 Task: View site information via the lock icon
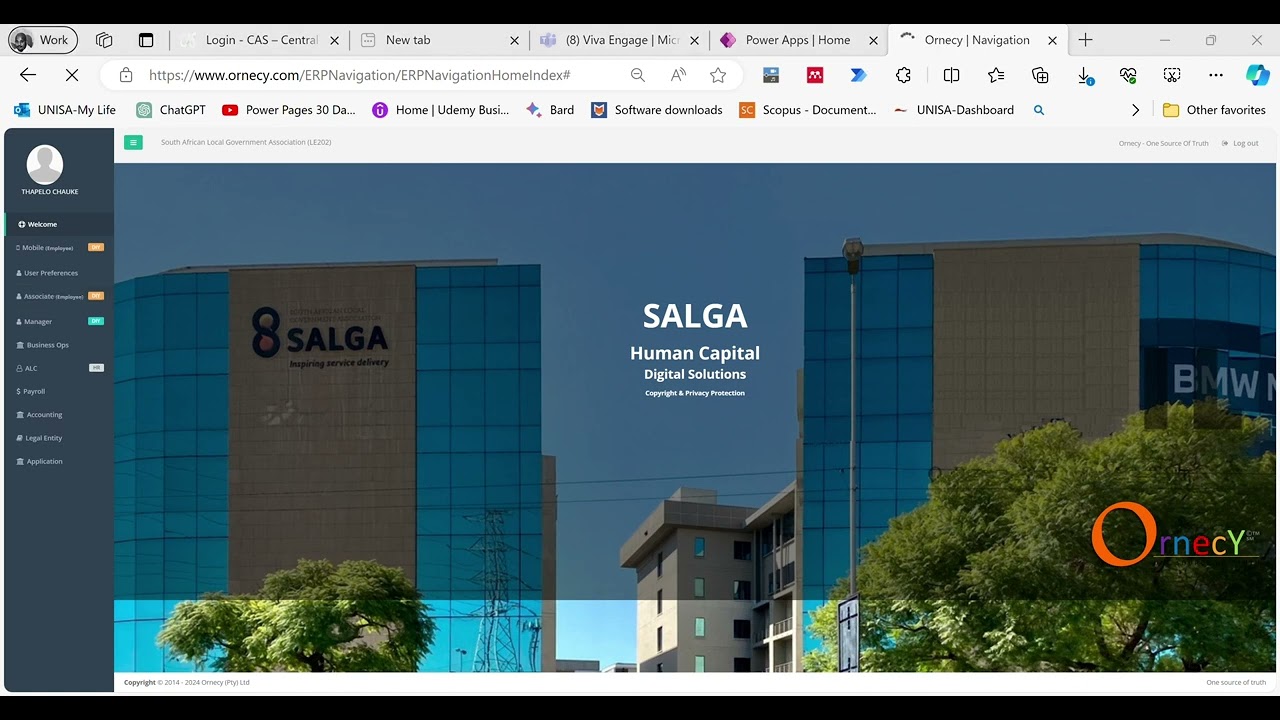pyautogui.click(x=126, y=75)
